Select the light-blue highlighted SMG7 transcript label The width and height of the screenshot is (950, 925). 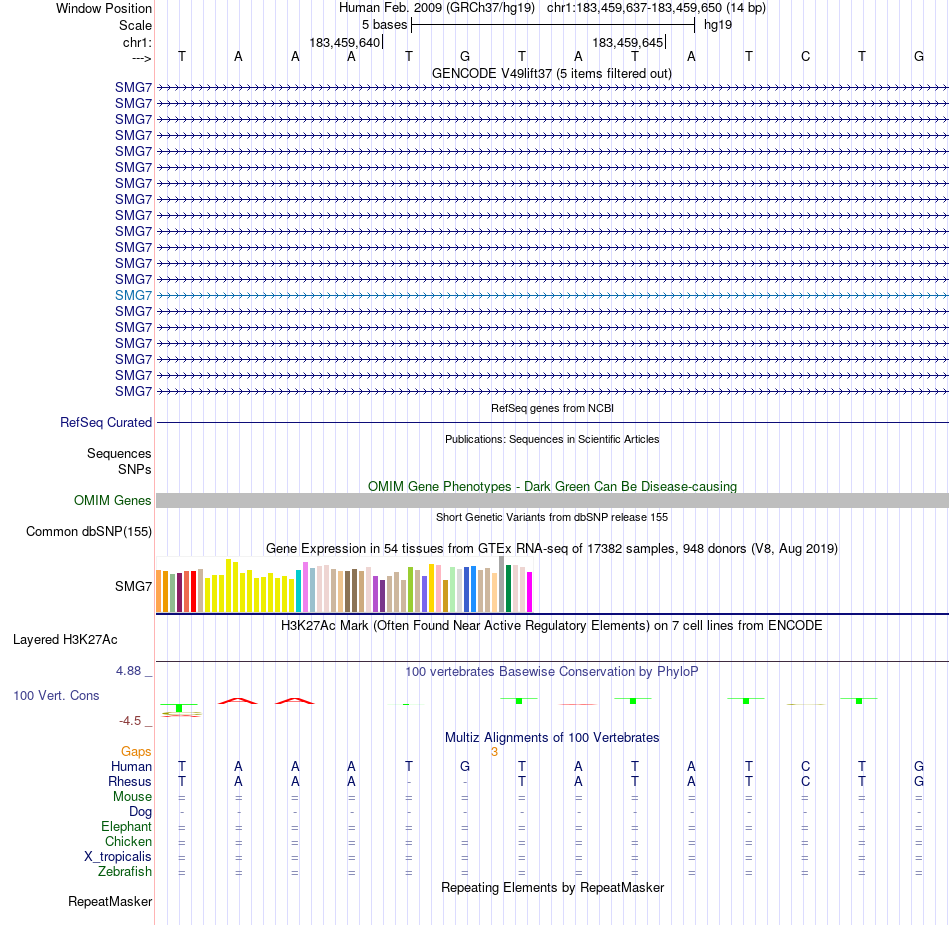pyautogui.click(x=133, y=295)
